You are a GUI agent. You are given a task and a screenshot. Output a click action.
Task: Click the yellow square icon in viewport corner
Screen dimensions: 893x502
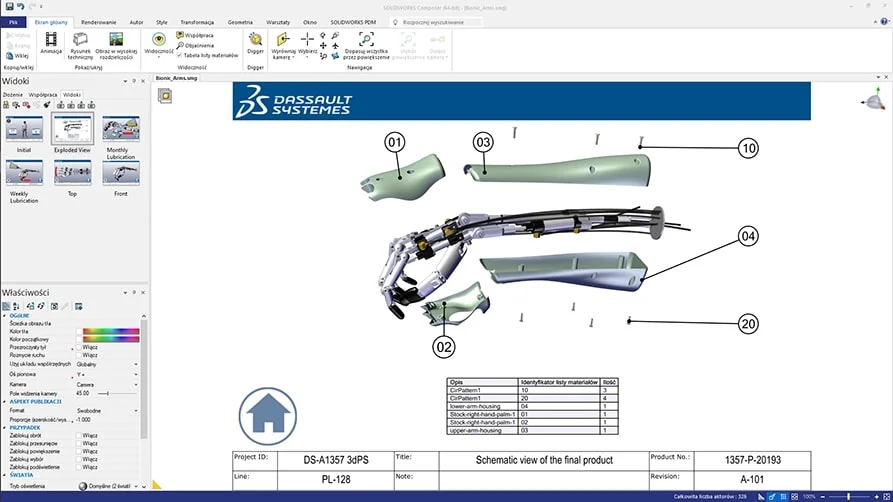pyautogui.click(x=165, y=96)
